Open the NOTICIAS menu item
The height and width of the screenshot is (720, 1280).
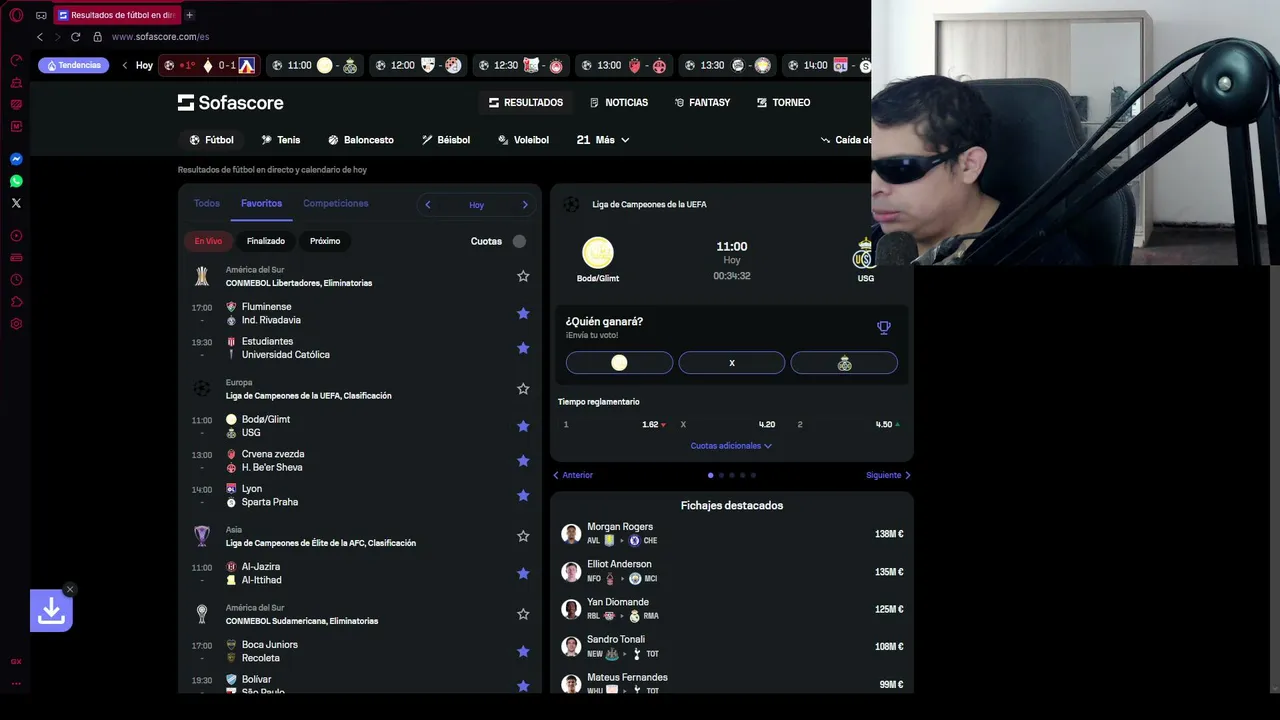pos(619,102)
